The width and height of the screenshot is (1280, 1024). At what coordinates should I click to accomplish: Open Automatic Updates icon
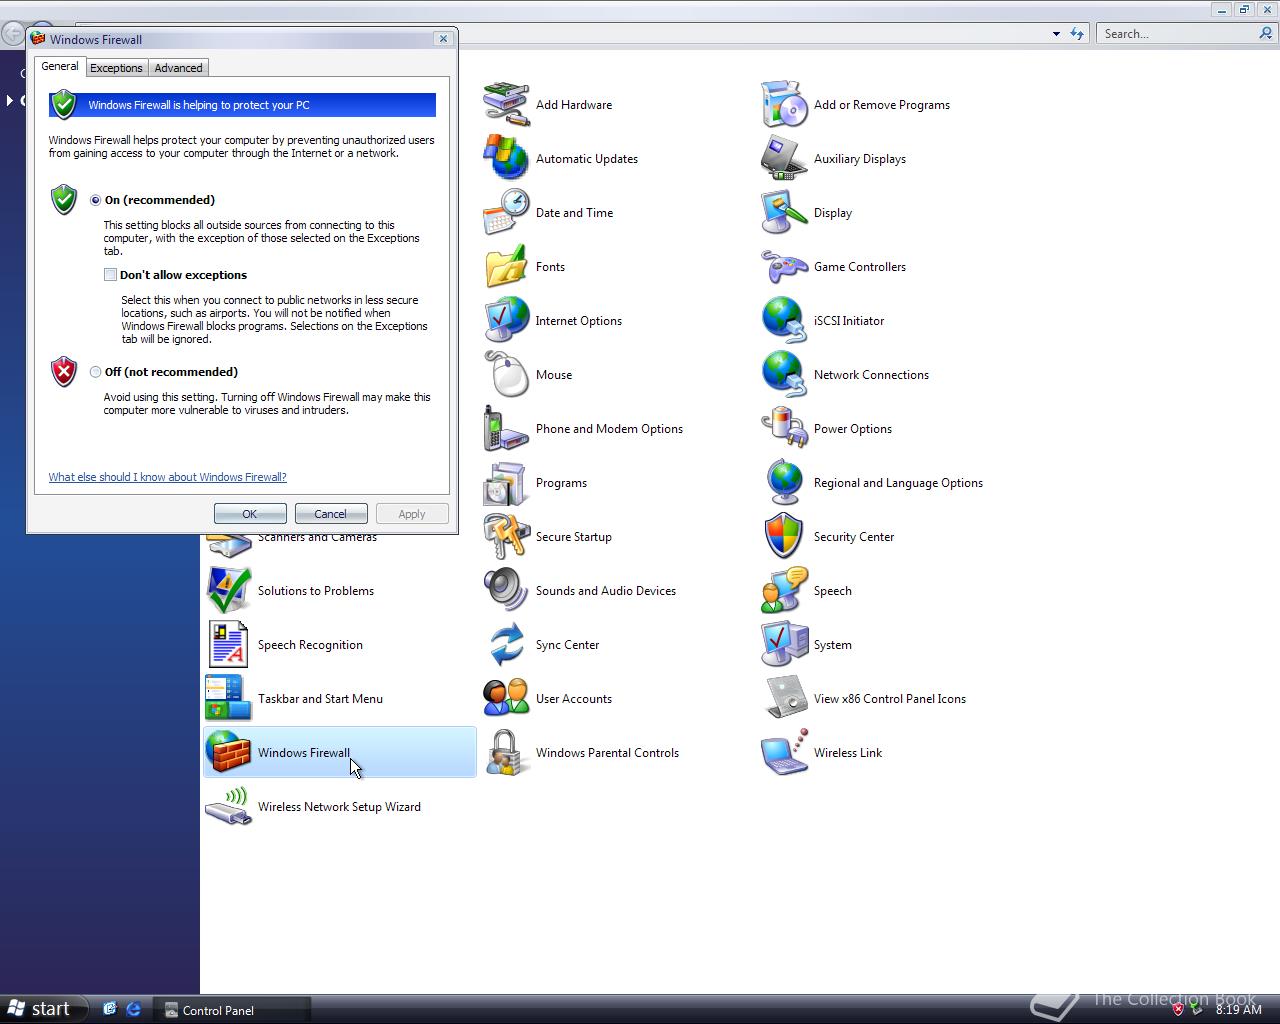tap(506, 158)
